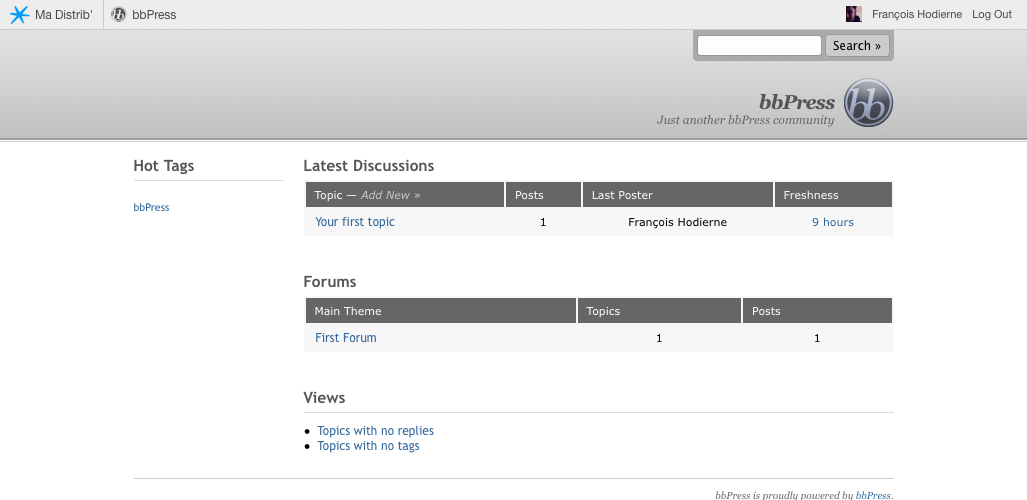The image size is (1027, 500).
Task: View Topics with no tags
Action: 368,446
